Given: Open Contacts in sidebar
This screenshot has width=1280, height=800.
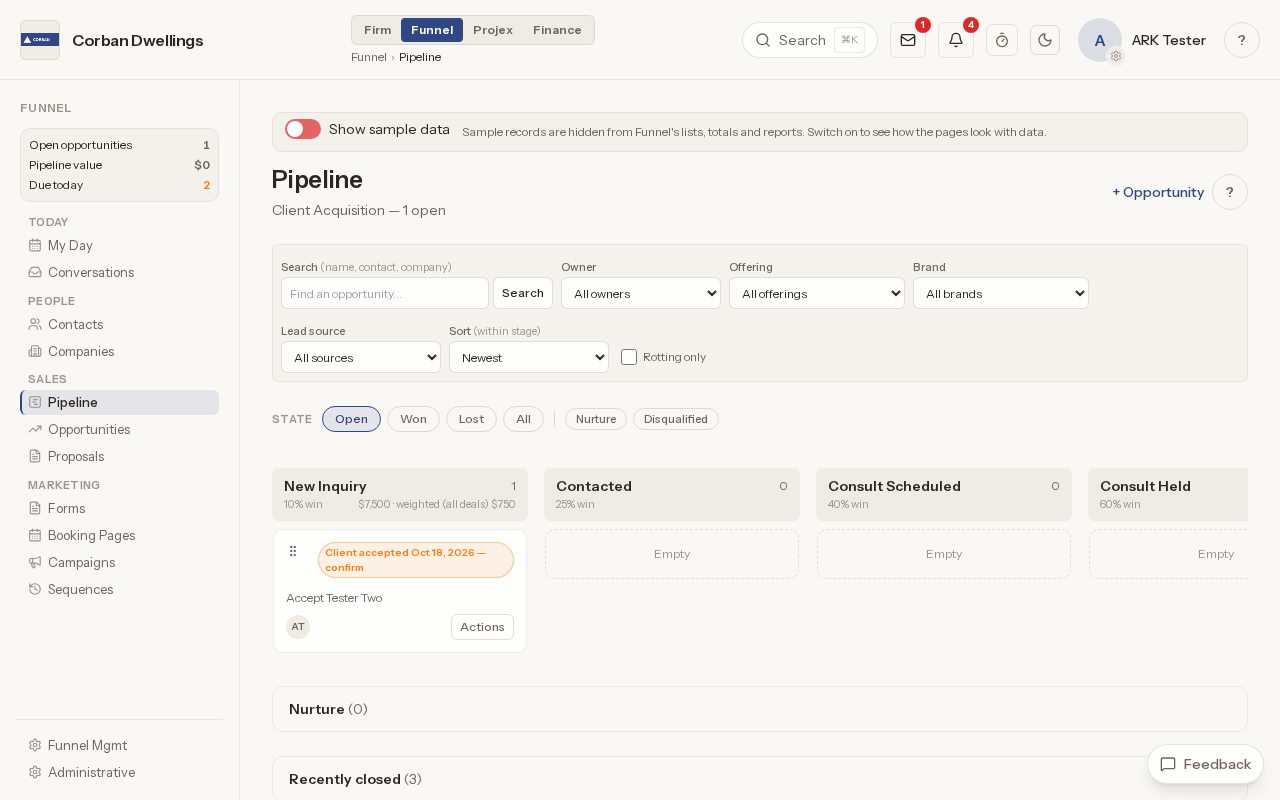Looking at the screenshot, I should 119,324.
